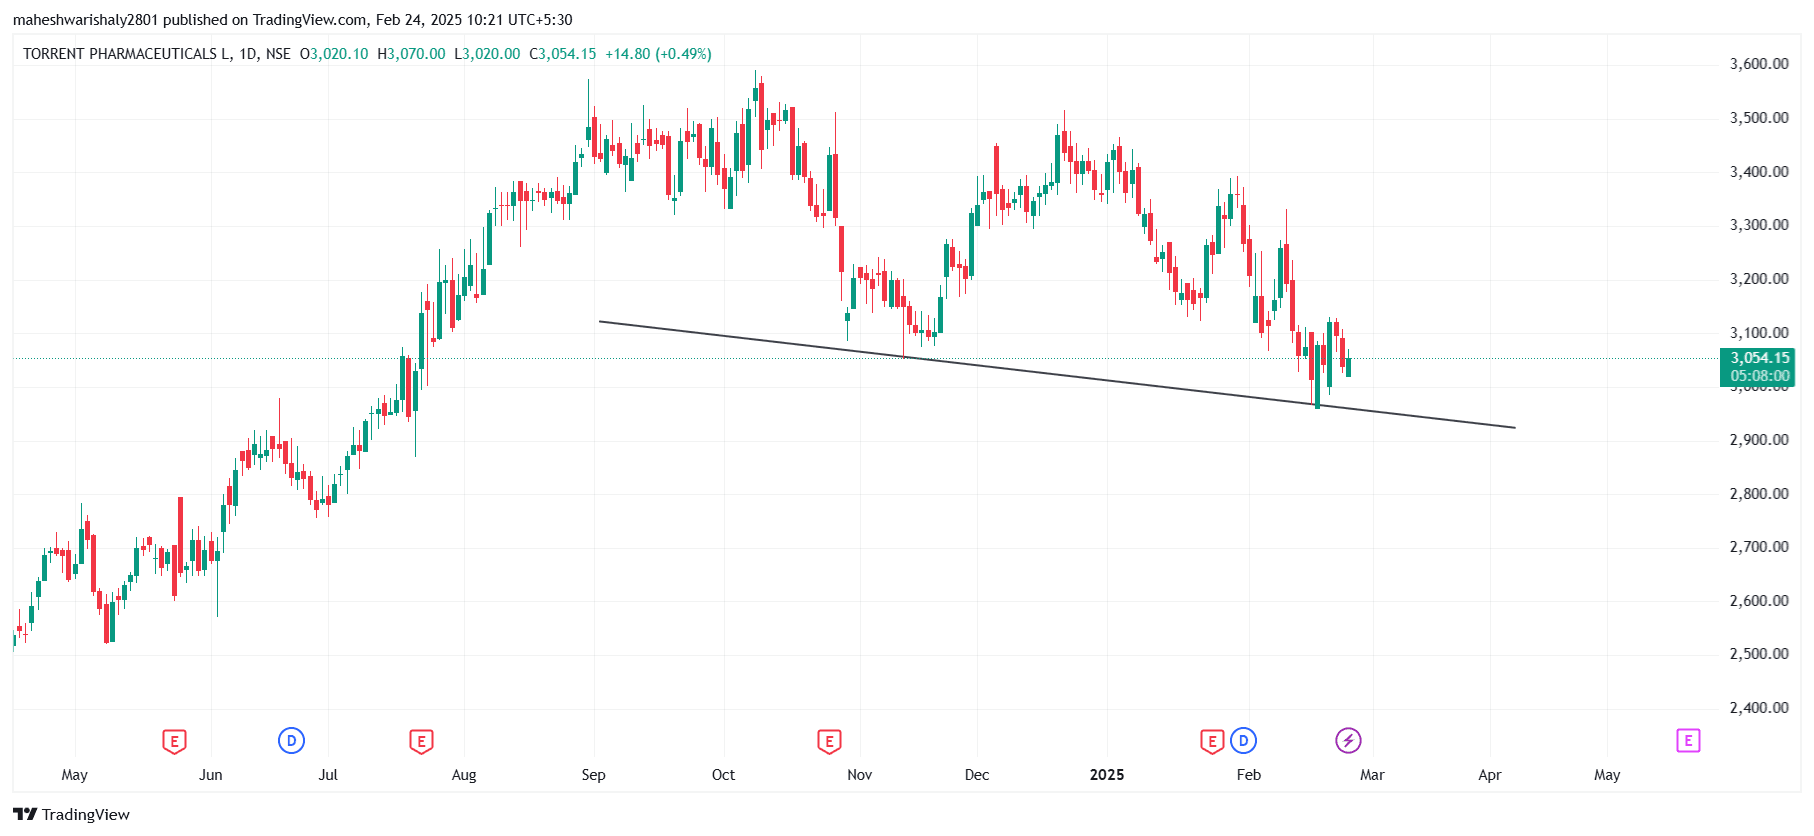The width and height of the screenshot is (1814, 836).
Task: Click the TORRENT PHARMACEUTICALS L symbol title
Action: click(126, 54)
